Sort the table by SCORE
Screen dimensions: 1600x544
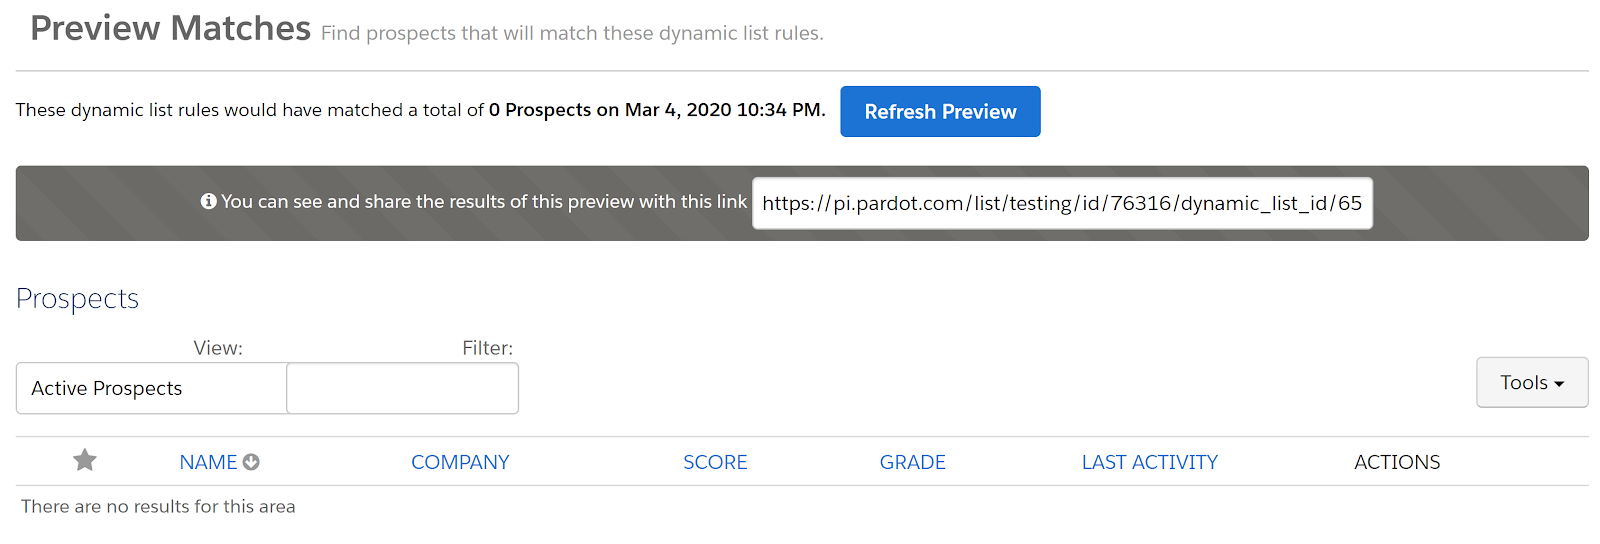pos(715,462)
